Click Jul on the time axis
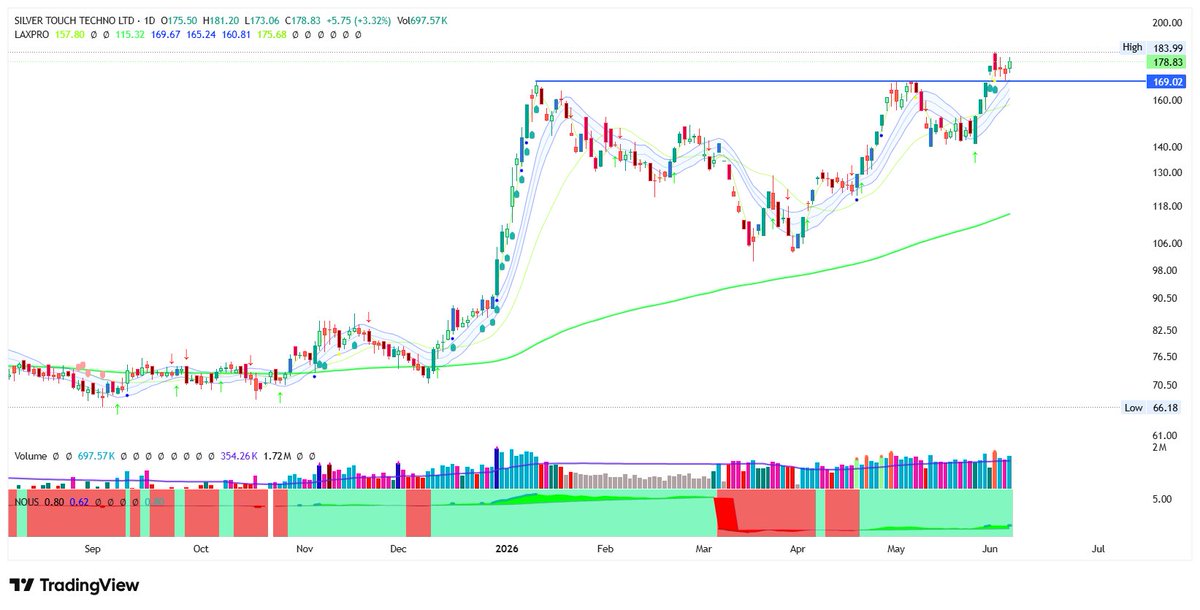Image resolution: width=1200 pixels, height=610 pixels. [1098, 549]
